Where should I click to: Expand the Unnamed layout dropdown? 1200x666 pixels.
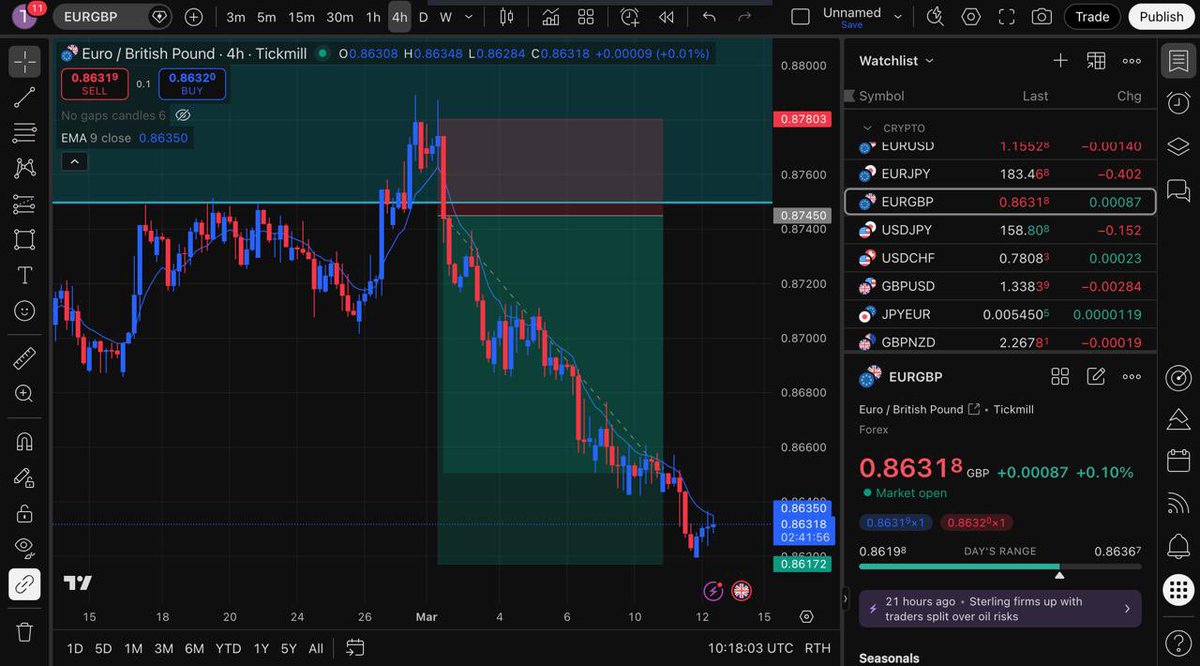(x=898, y=17)
